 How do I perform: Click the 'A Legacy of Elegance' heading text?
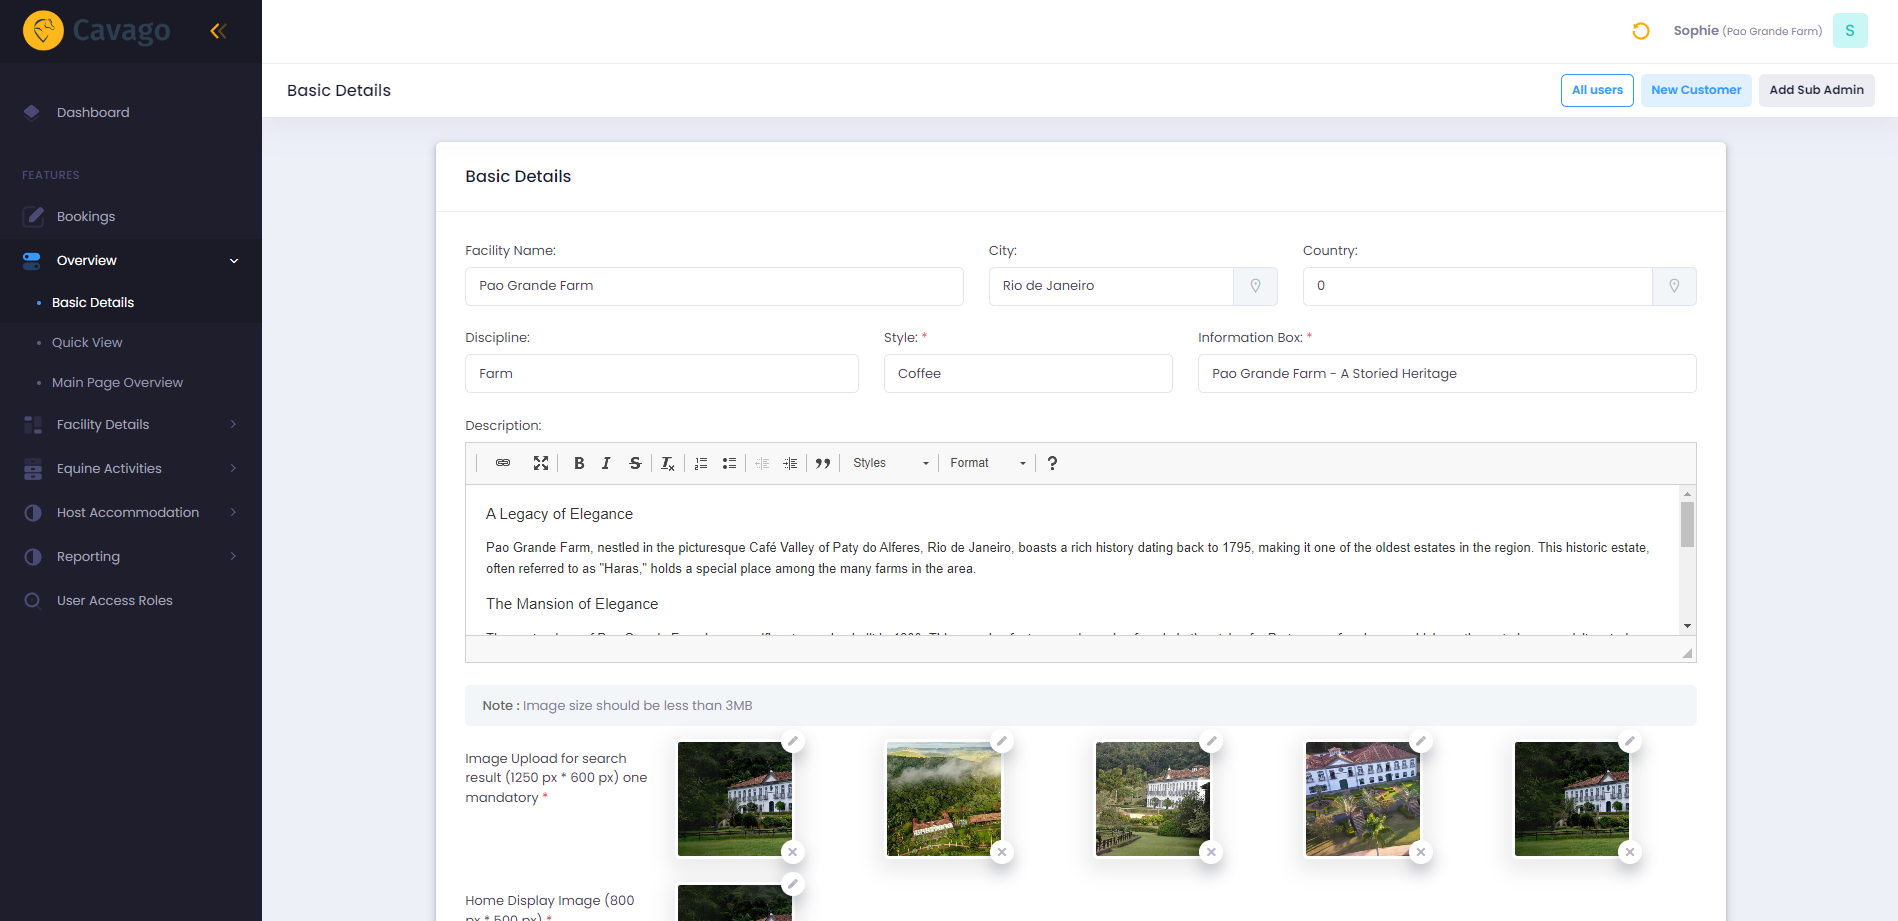559,514
